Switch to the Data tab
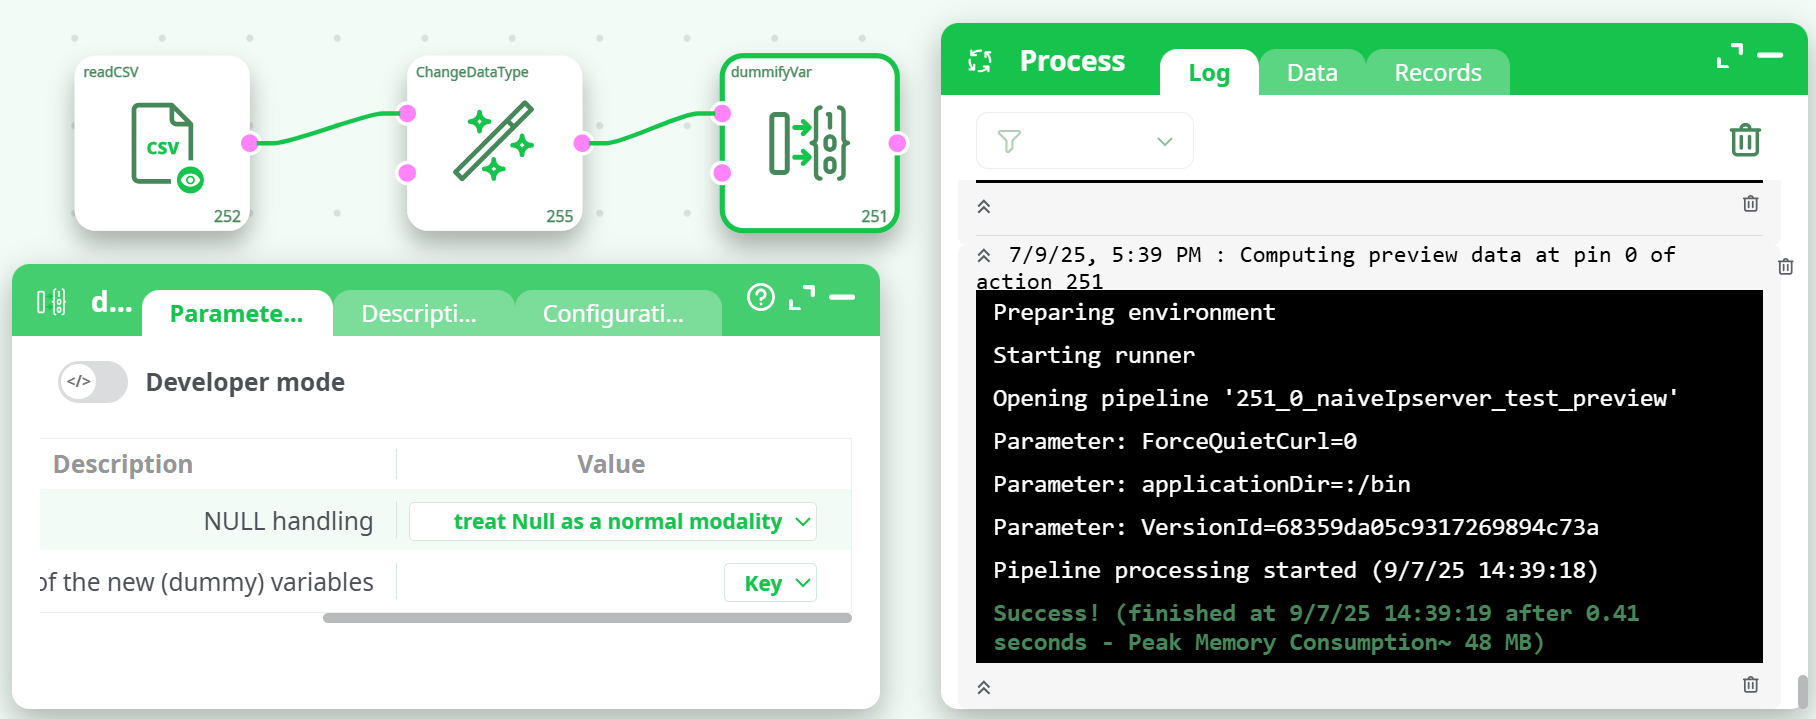 click(x=1311, y=73)
